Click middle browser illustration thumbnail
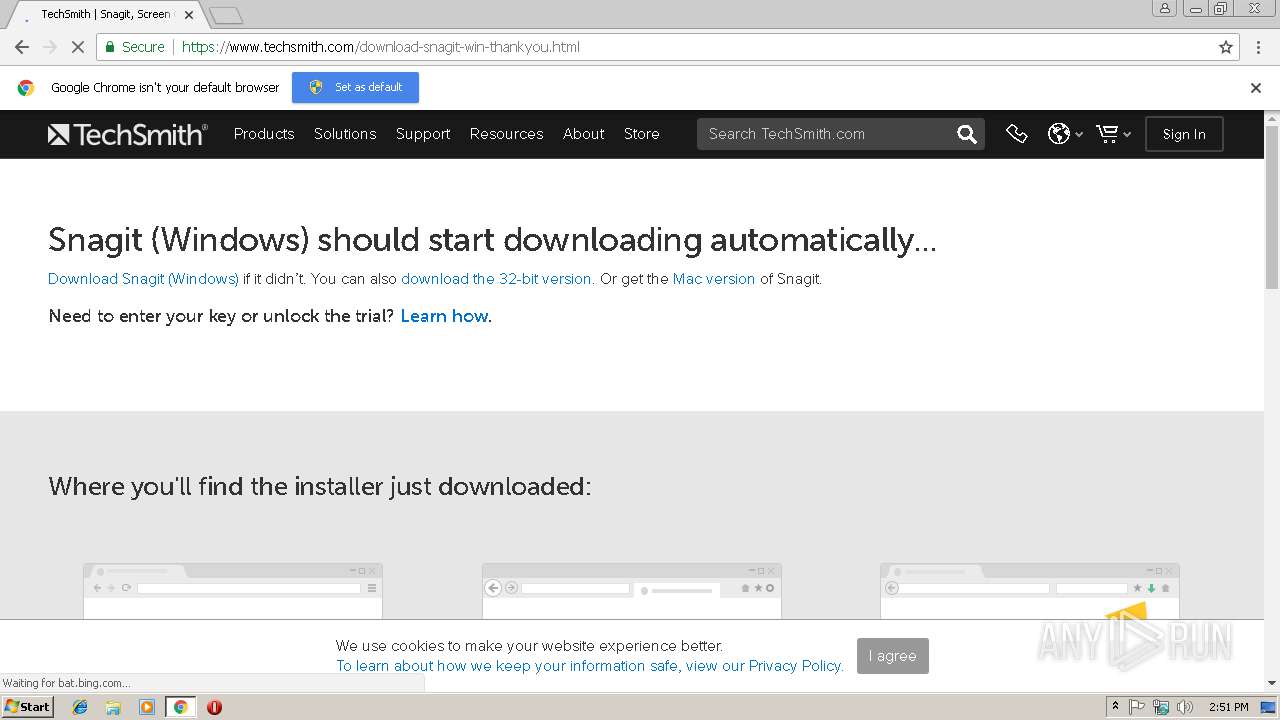1280x720 pixels. click(x=632, y=592)
